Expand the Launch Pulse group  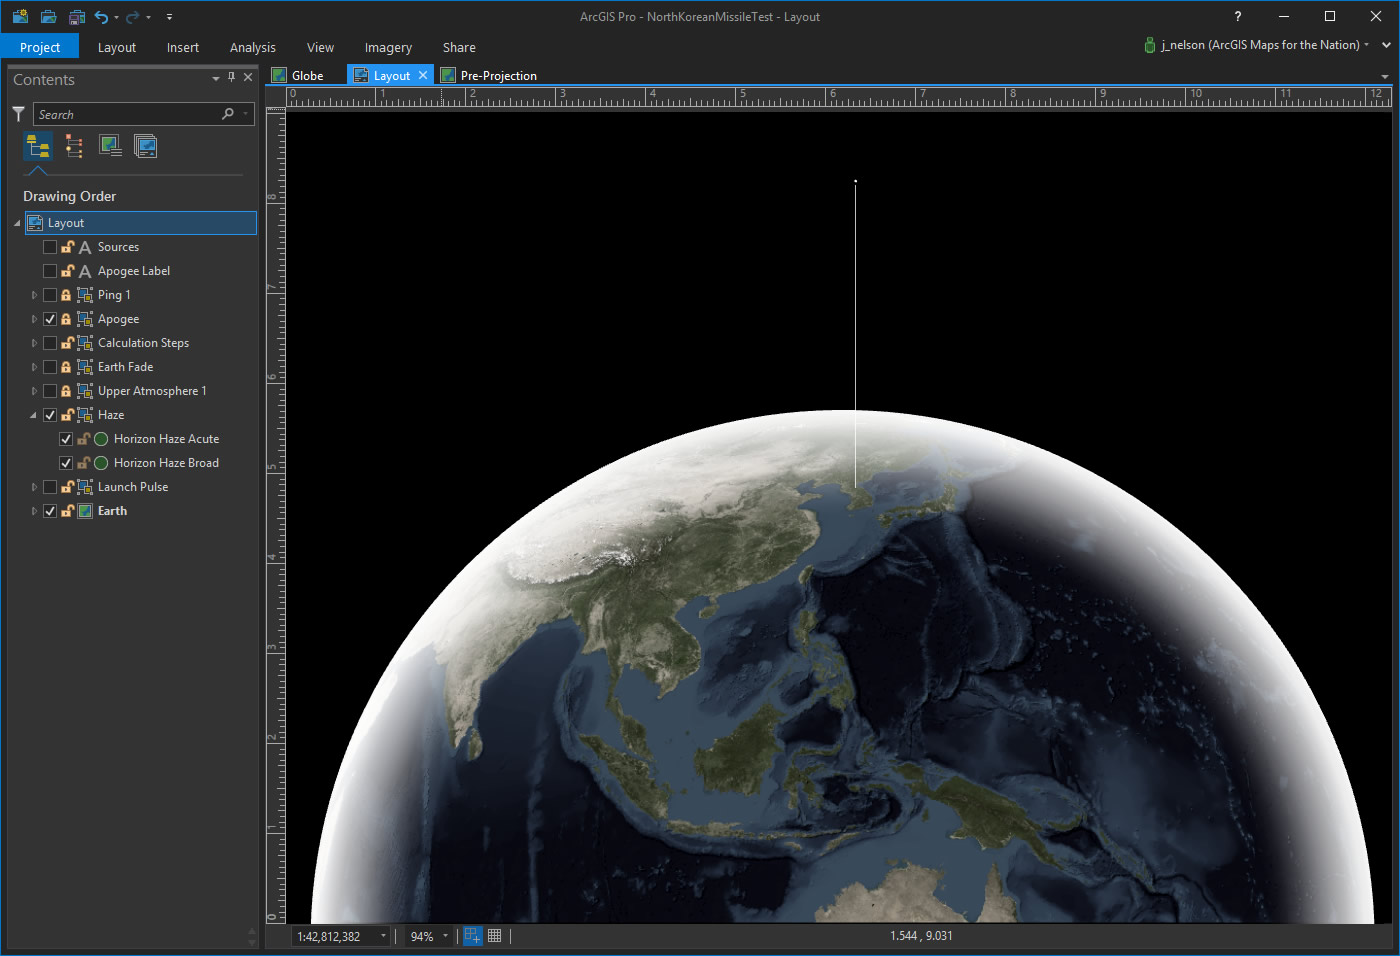(x=33, y=487)
